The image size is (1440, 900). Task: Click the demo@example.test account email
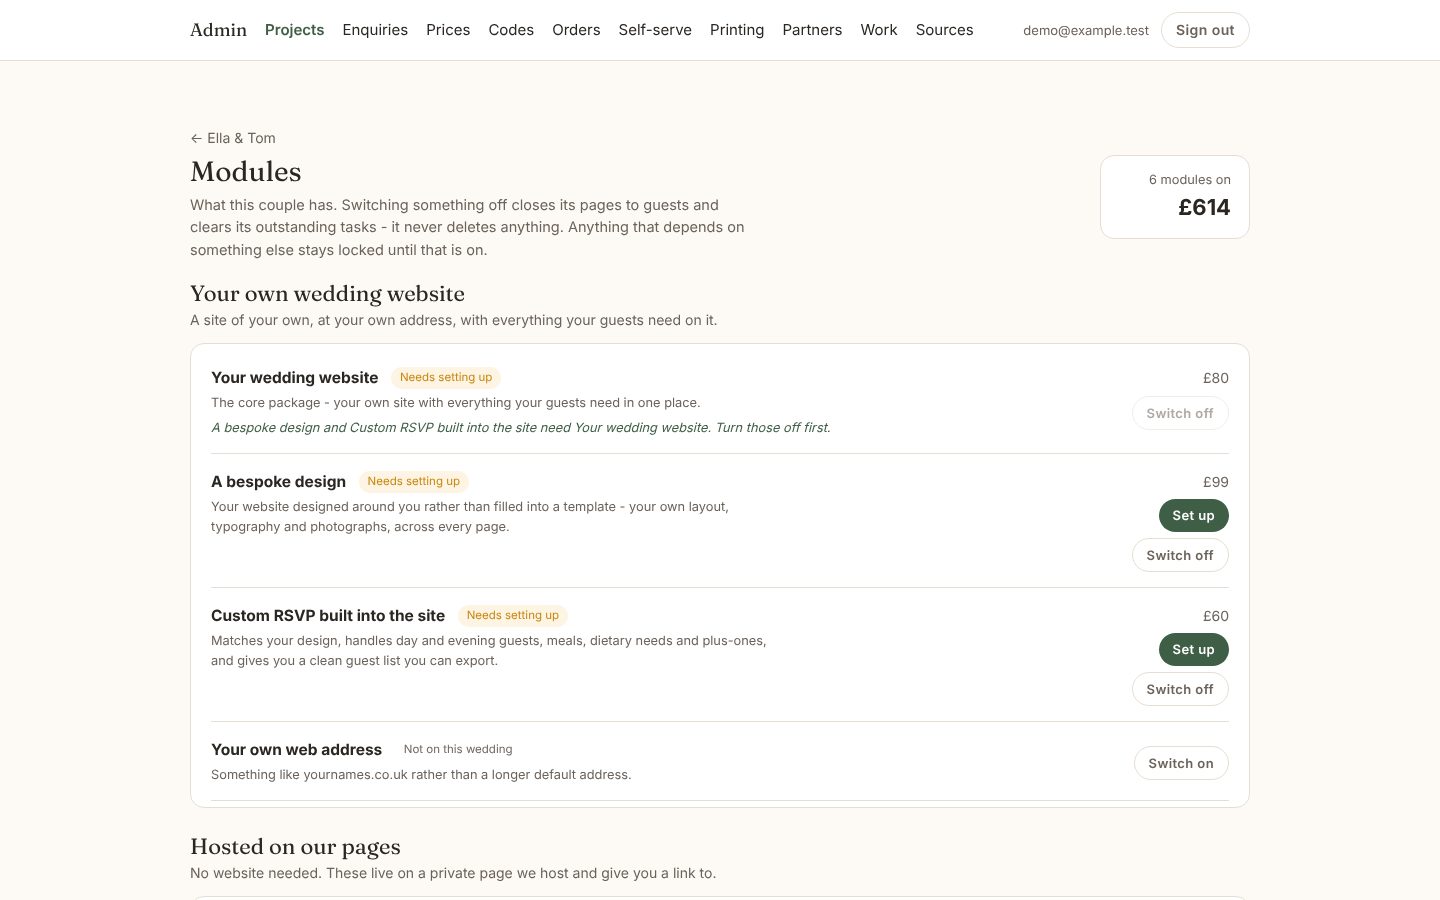[x=1086, y=30]
